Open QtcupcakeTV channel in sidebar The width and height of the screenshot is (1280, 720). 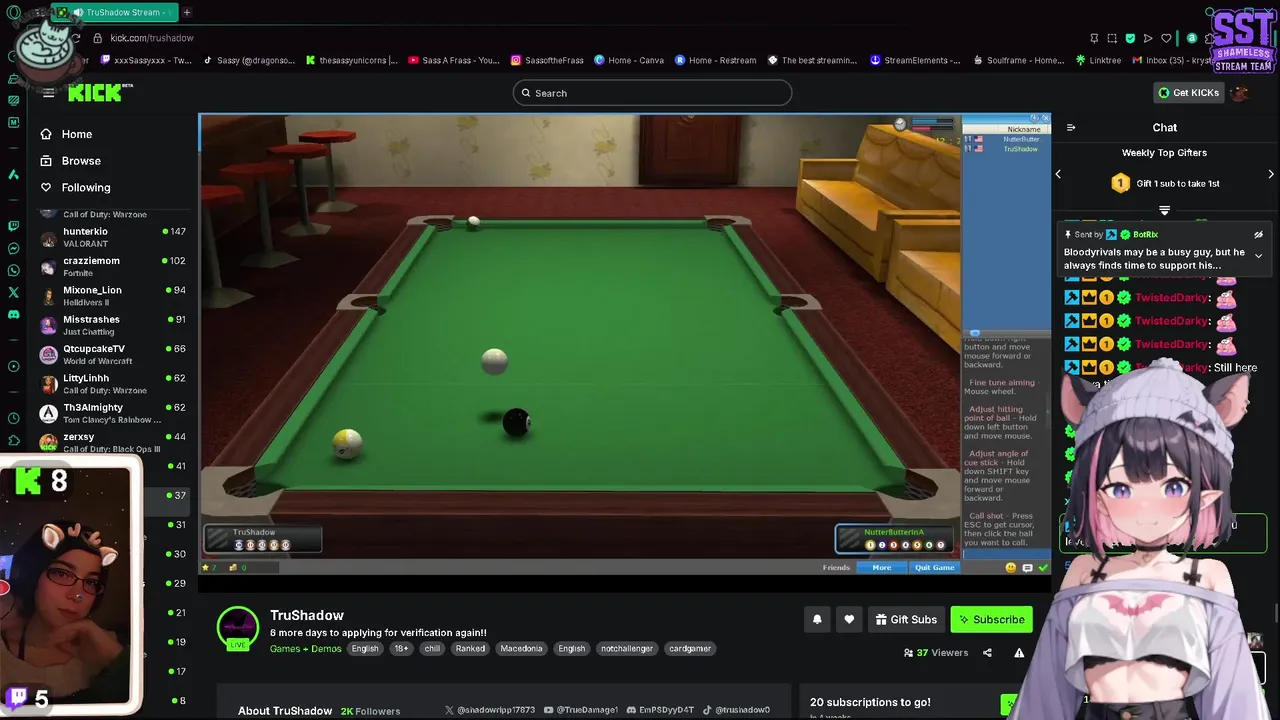(x=113, y=354)
